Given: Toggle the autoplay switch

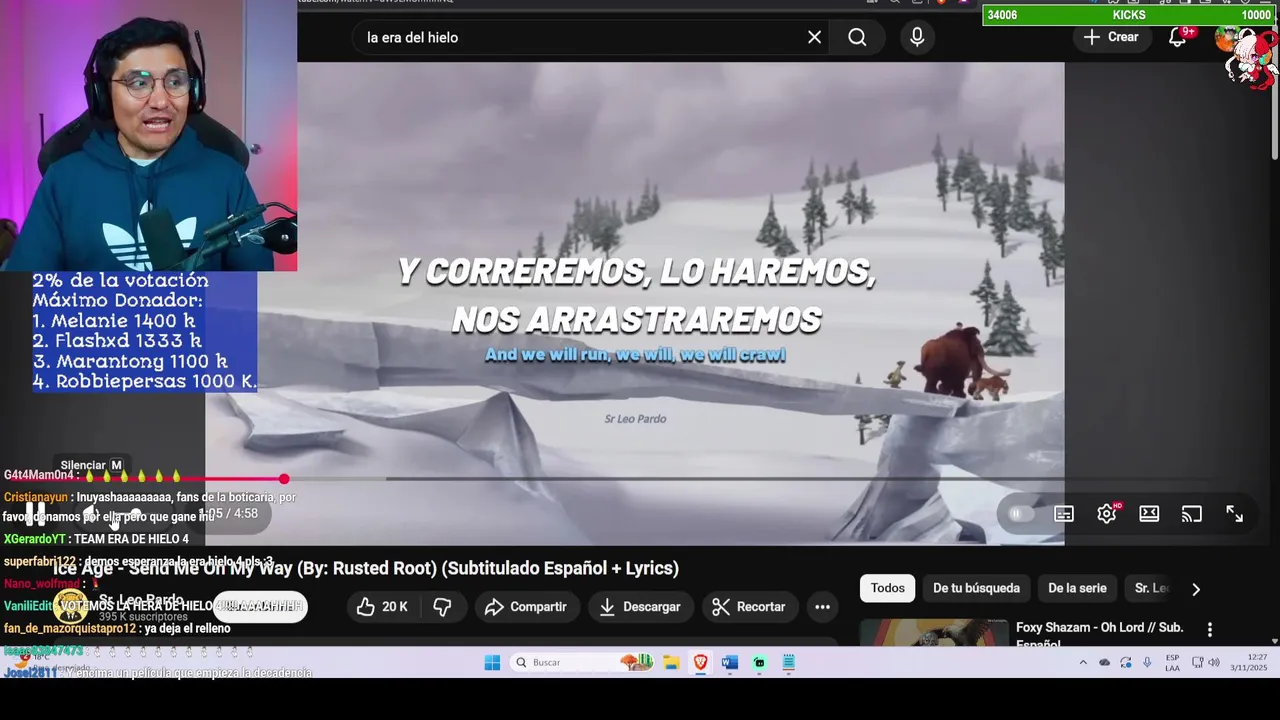Looking at the screenshot, I should 1019,514.
